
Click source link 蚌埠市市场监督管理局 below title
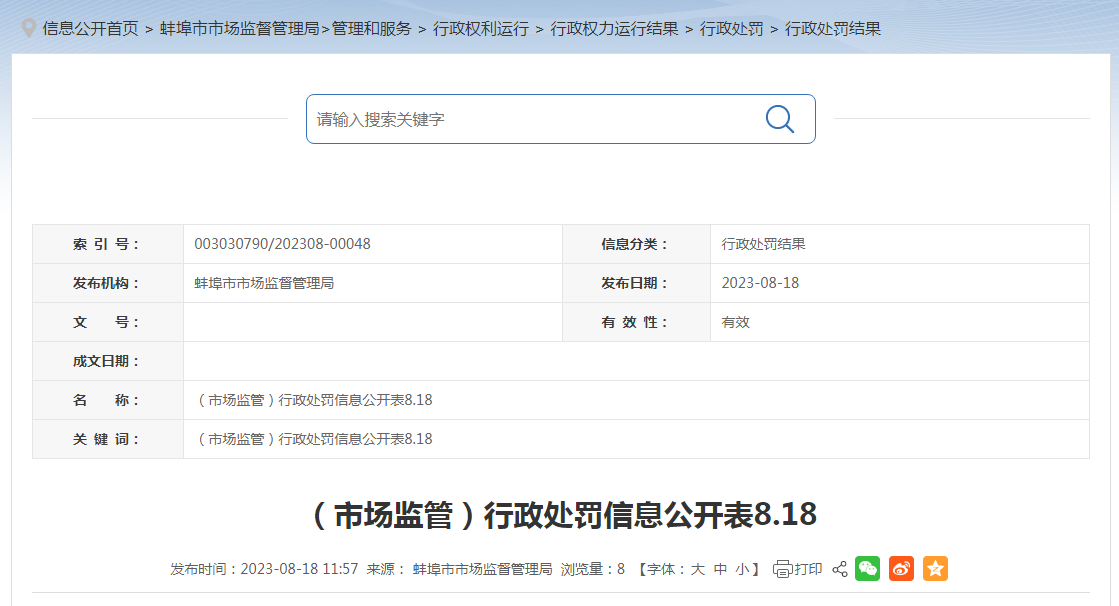pyautogui.click(x=482, y=569)
